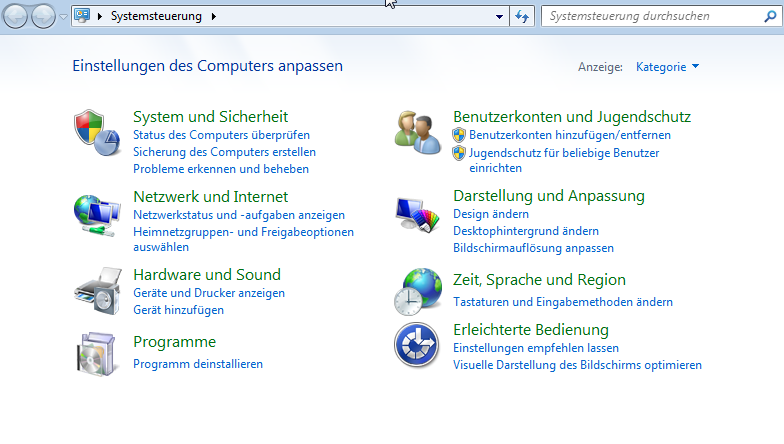Open Erleichterte Bedienung heading
Screen dimensions: 784x444
pos(531,330)
